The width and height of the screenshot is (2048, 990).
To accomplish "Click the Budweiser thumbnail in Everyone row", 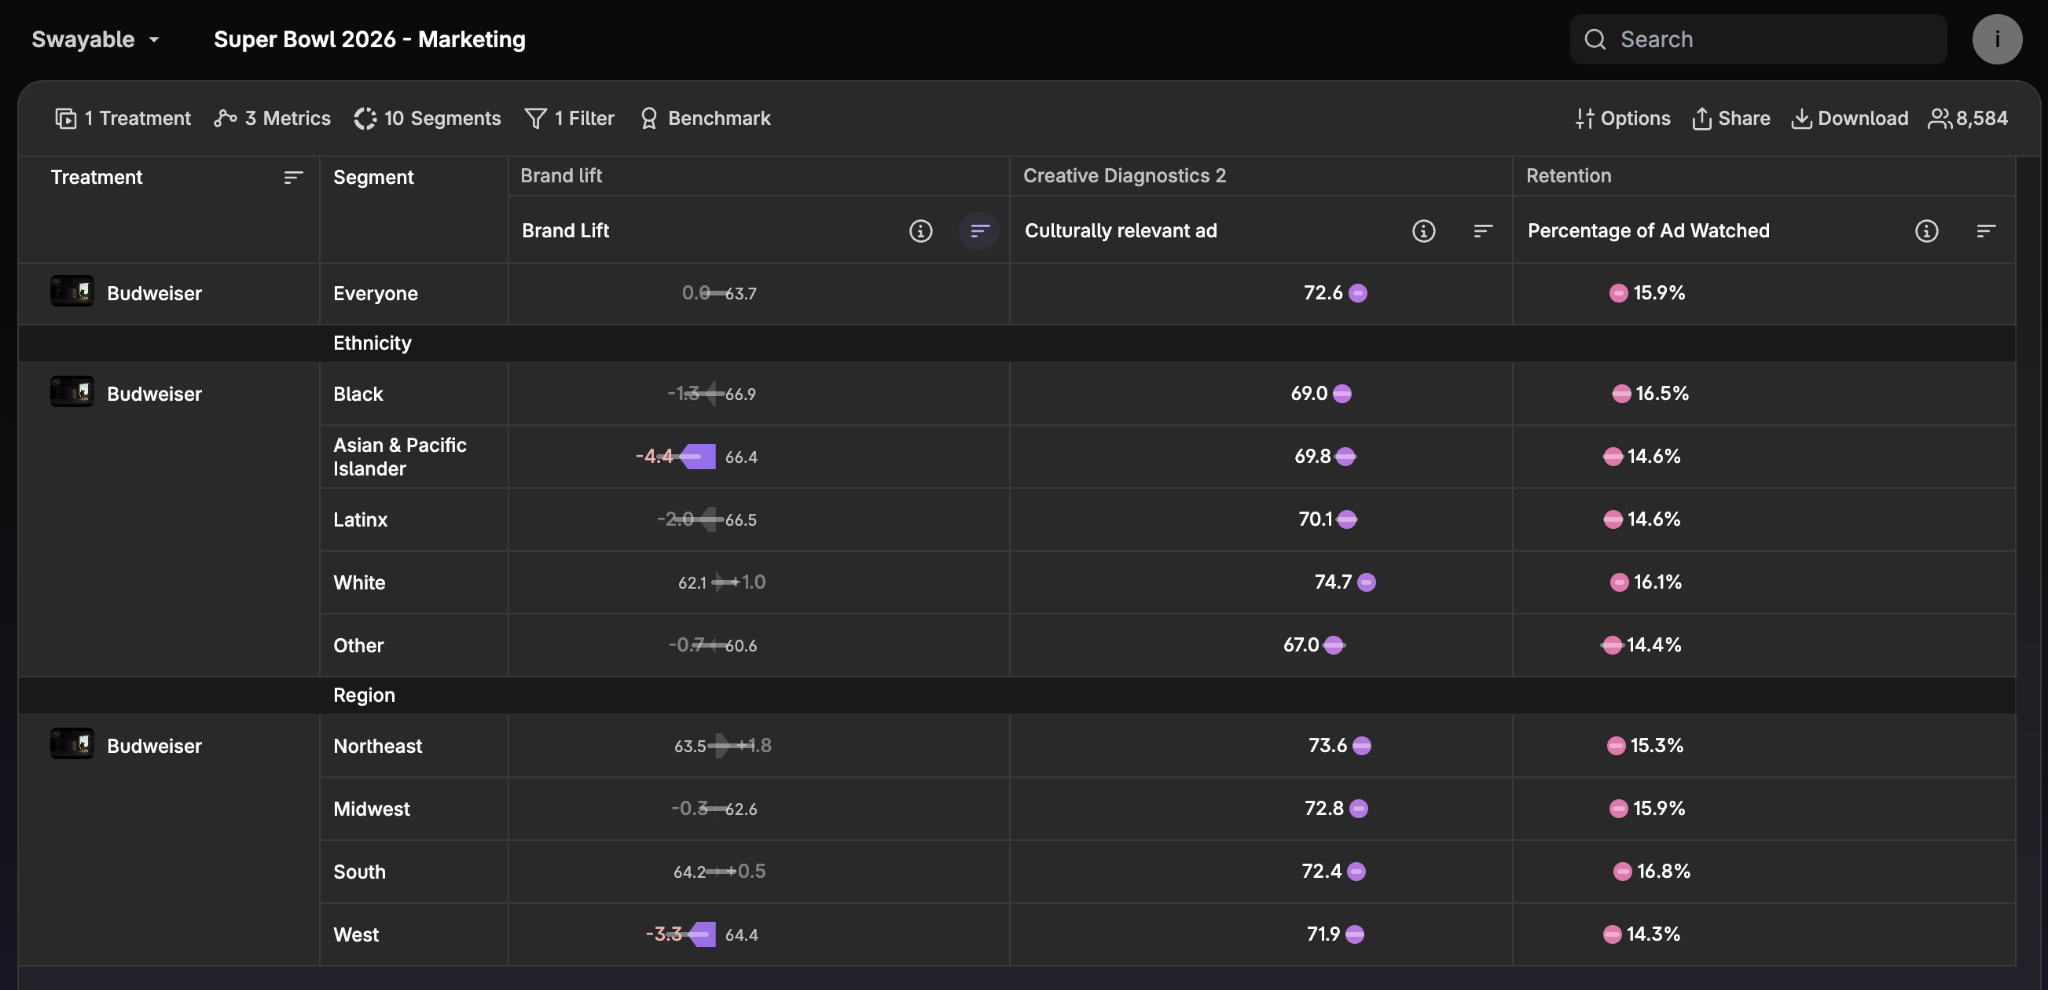I will click(x=72, y=292).
